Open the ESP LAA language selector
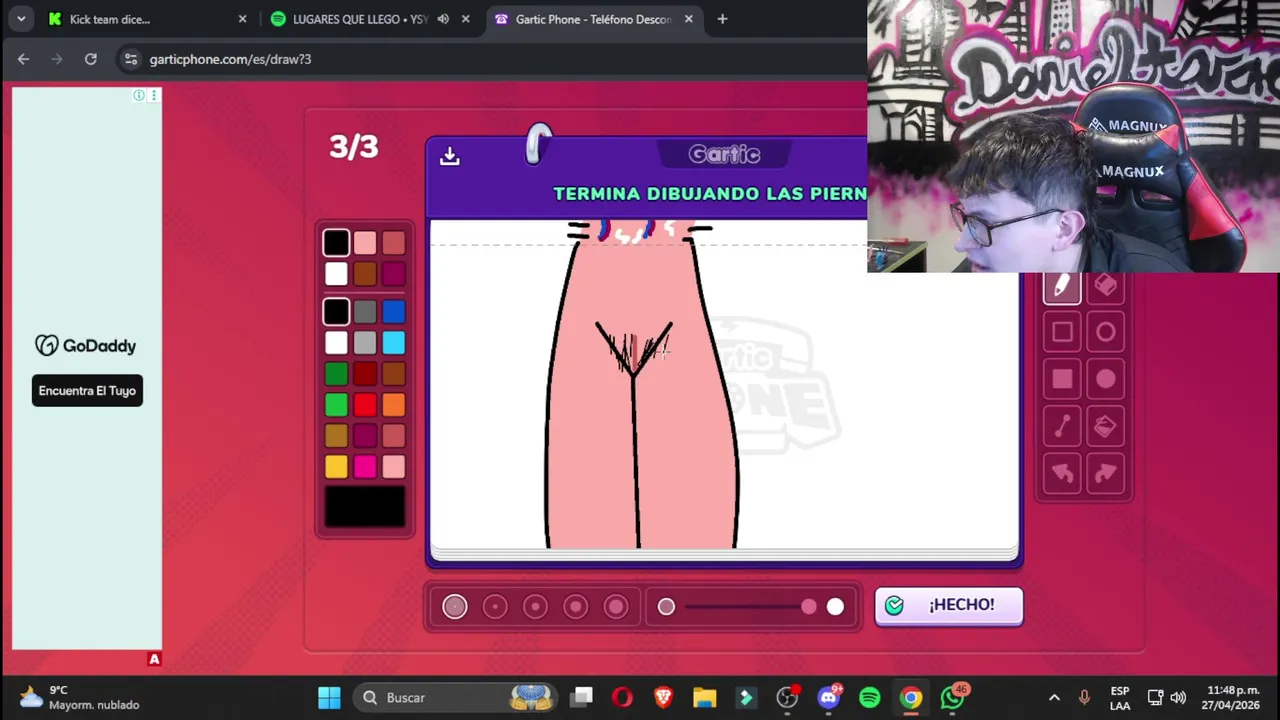Viewport: 1280px width, 720px height. pos(1120,697)
